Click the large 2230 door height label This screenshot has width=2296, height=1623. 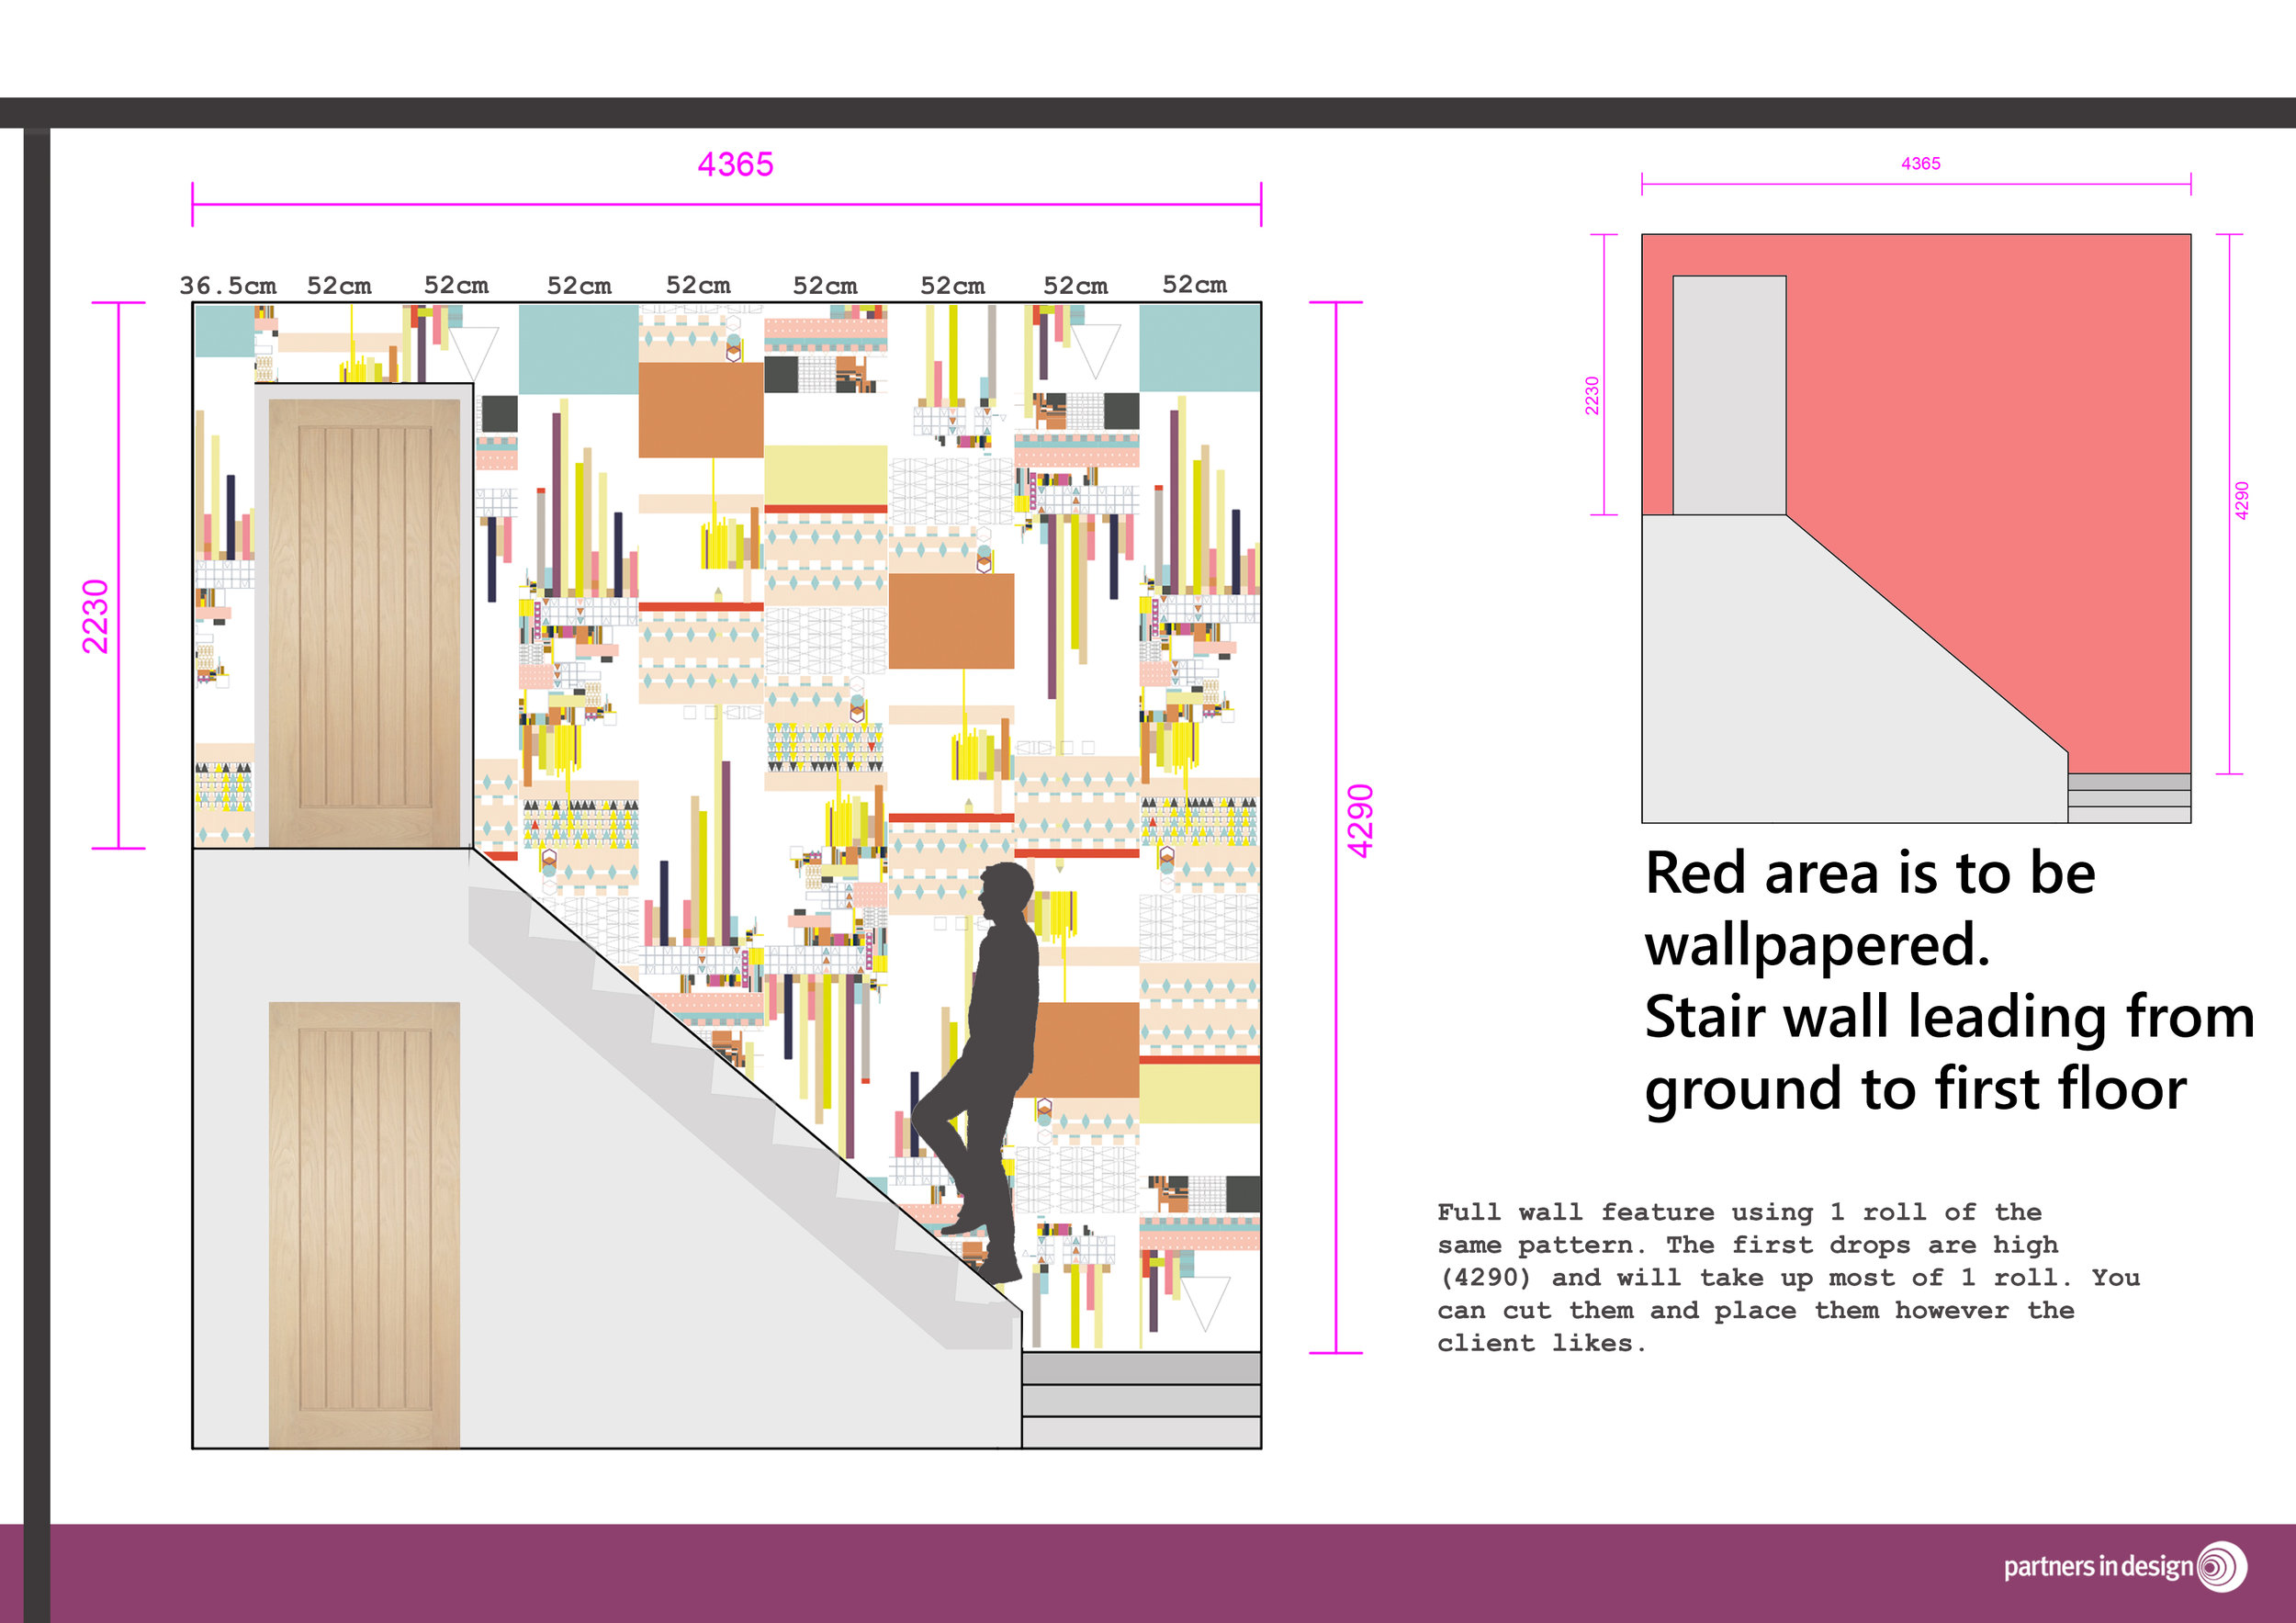click(95, 616)
